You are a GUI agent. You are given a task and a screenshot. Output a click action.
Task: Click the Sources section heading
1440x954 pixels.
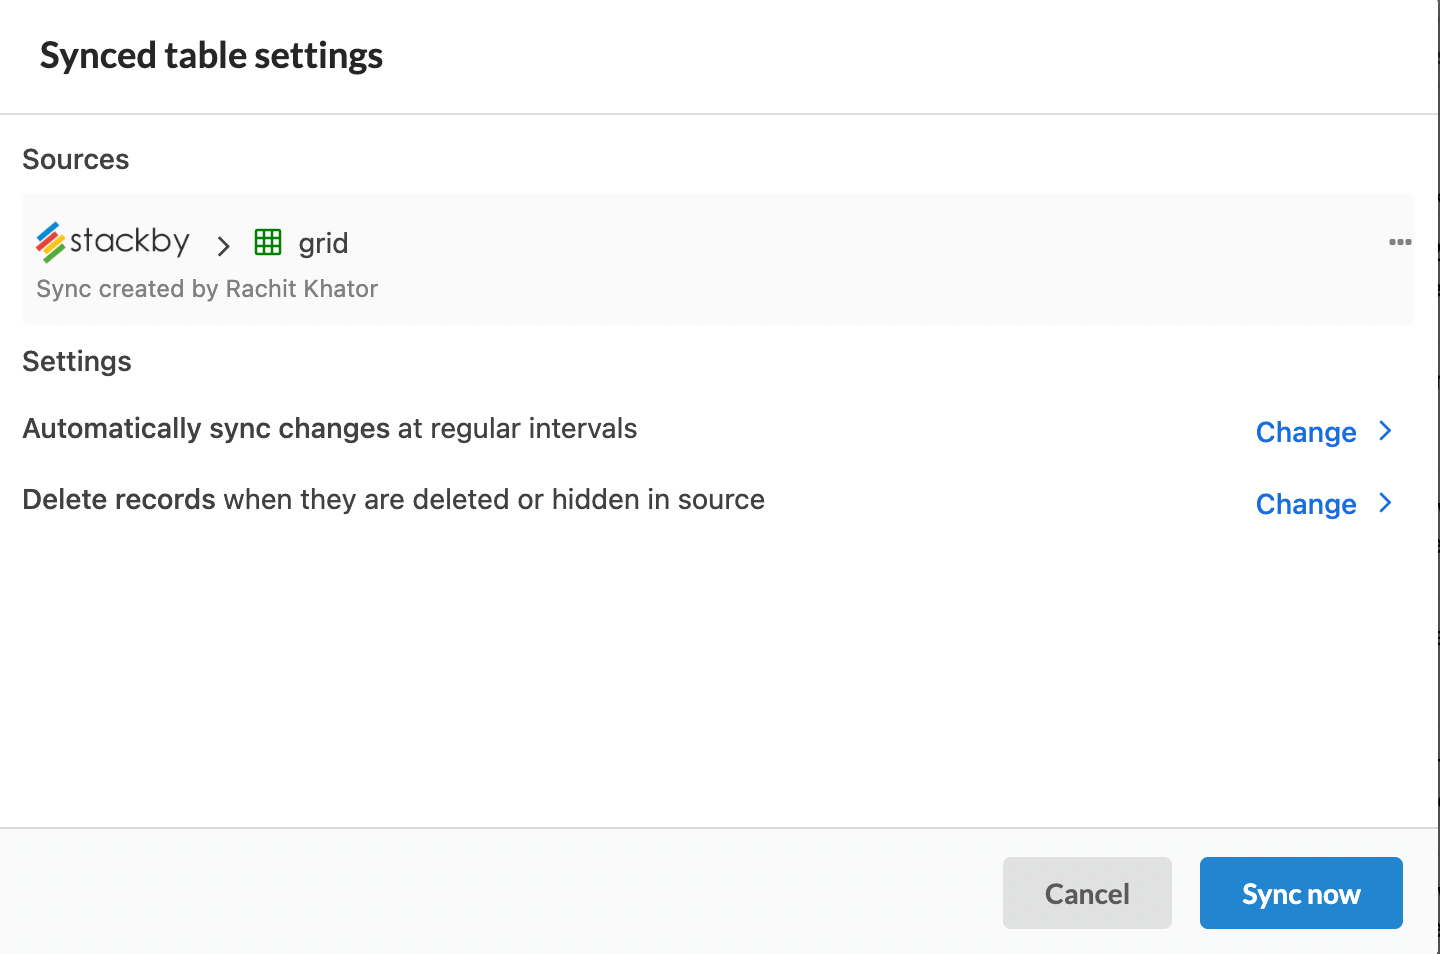point(76,160)
